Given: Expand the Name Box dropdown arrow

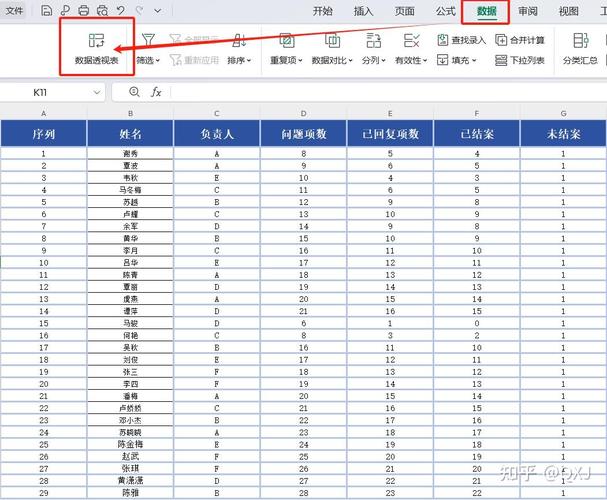Looking at the screenshot, I should pos(97,92).
